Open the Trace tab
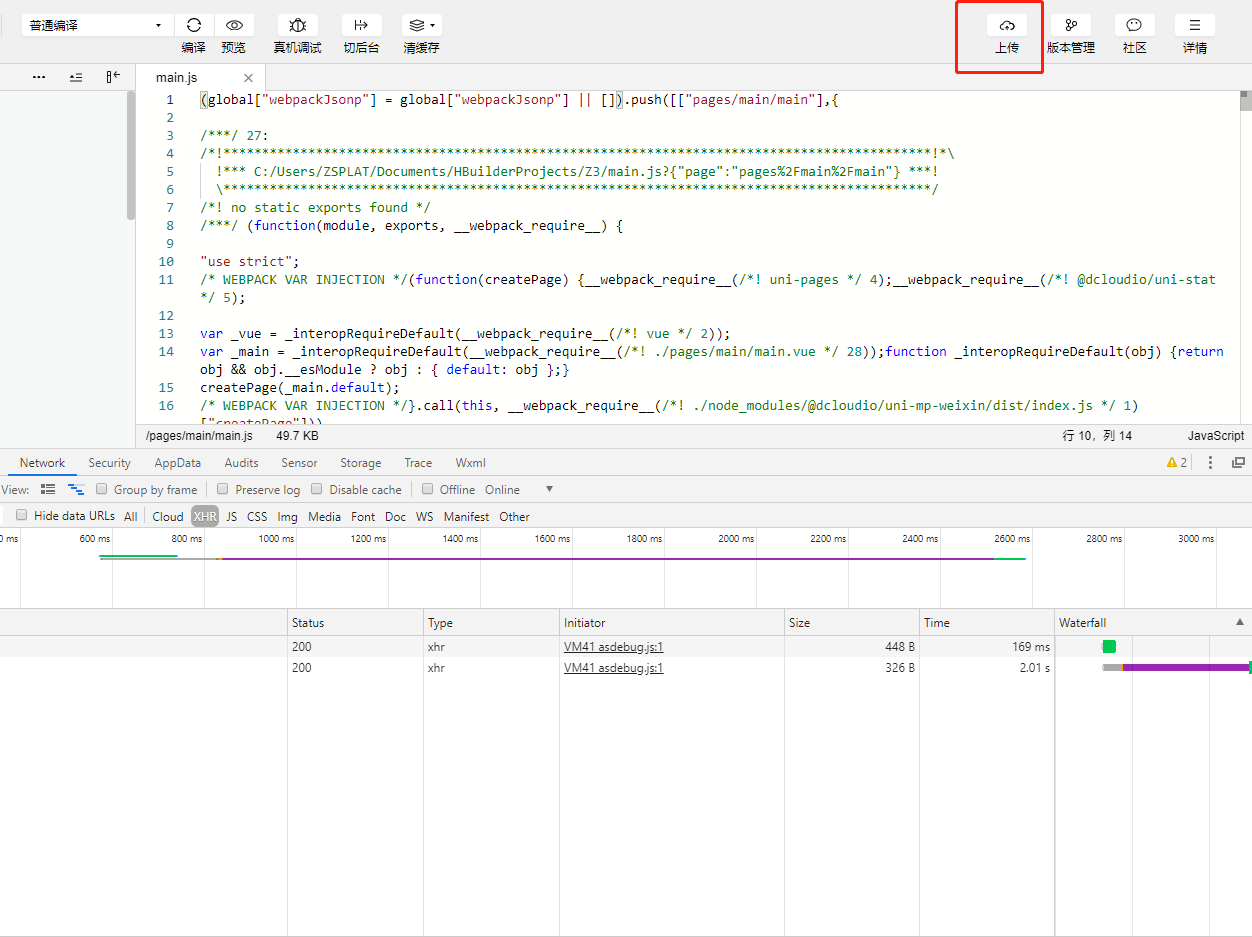 [x=418, y=463]
